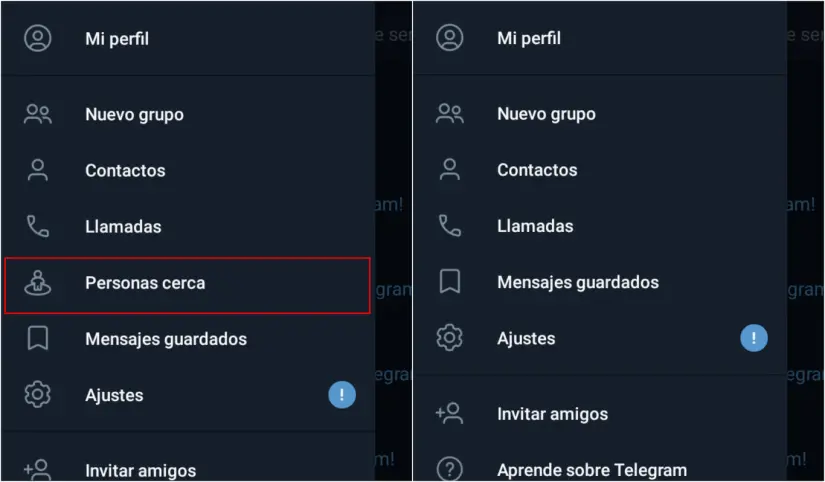Choose Invitar amigos in the right menu
The width and height of the screenshot is (825, 482).
(x=552, y=414)
